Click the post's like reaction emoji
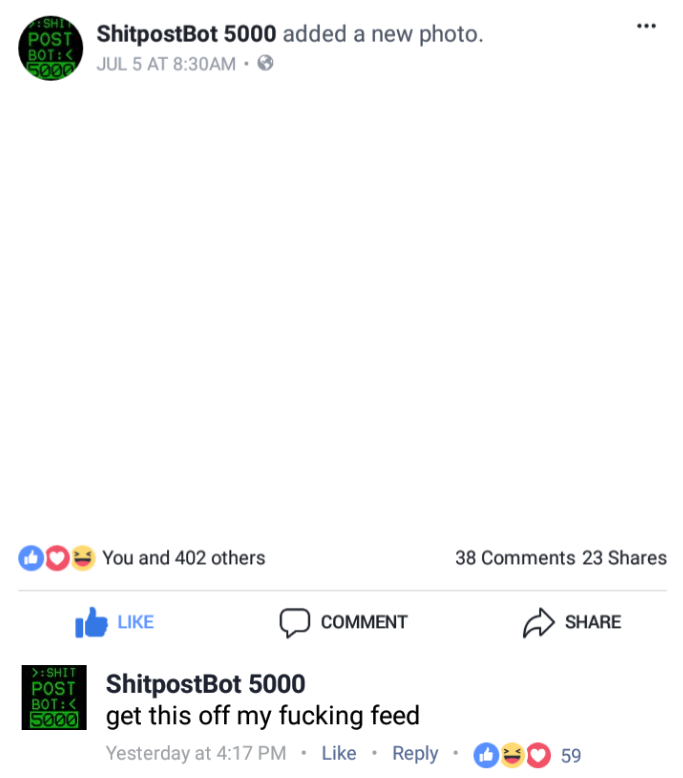Viewport: 683px width, 778px height. (x=31, y=558)
